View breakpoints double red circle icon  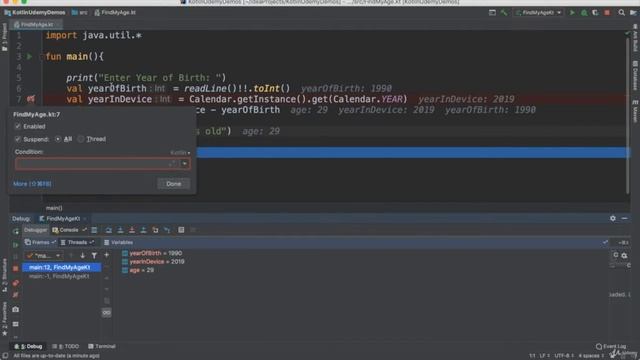(x=16, y=283)
